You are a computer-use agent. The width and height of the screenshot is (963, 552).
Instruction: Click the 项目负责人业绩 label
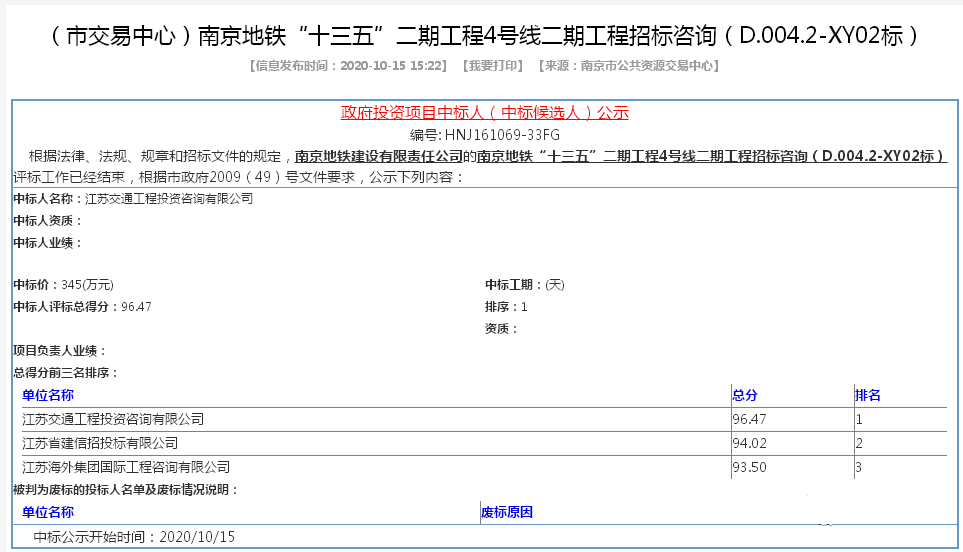[x=60, y=351]
